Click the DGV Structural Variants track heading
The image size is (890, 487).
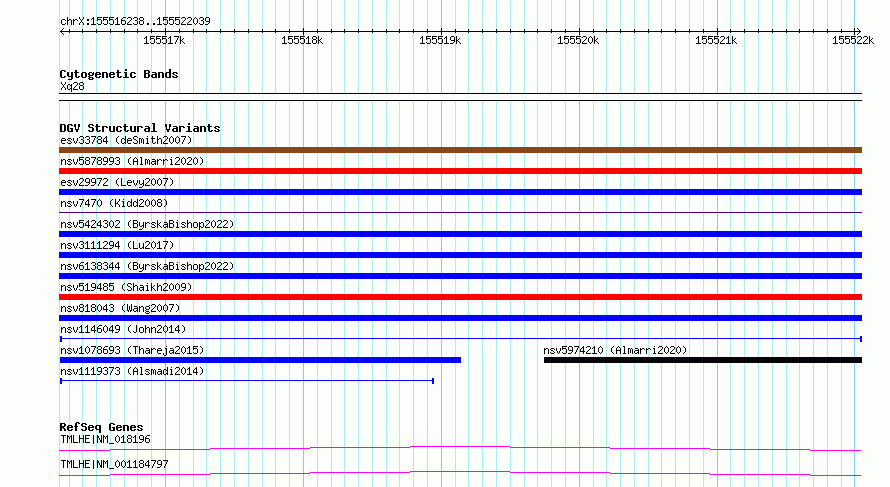click(140, 128)
